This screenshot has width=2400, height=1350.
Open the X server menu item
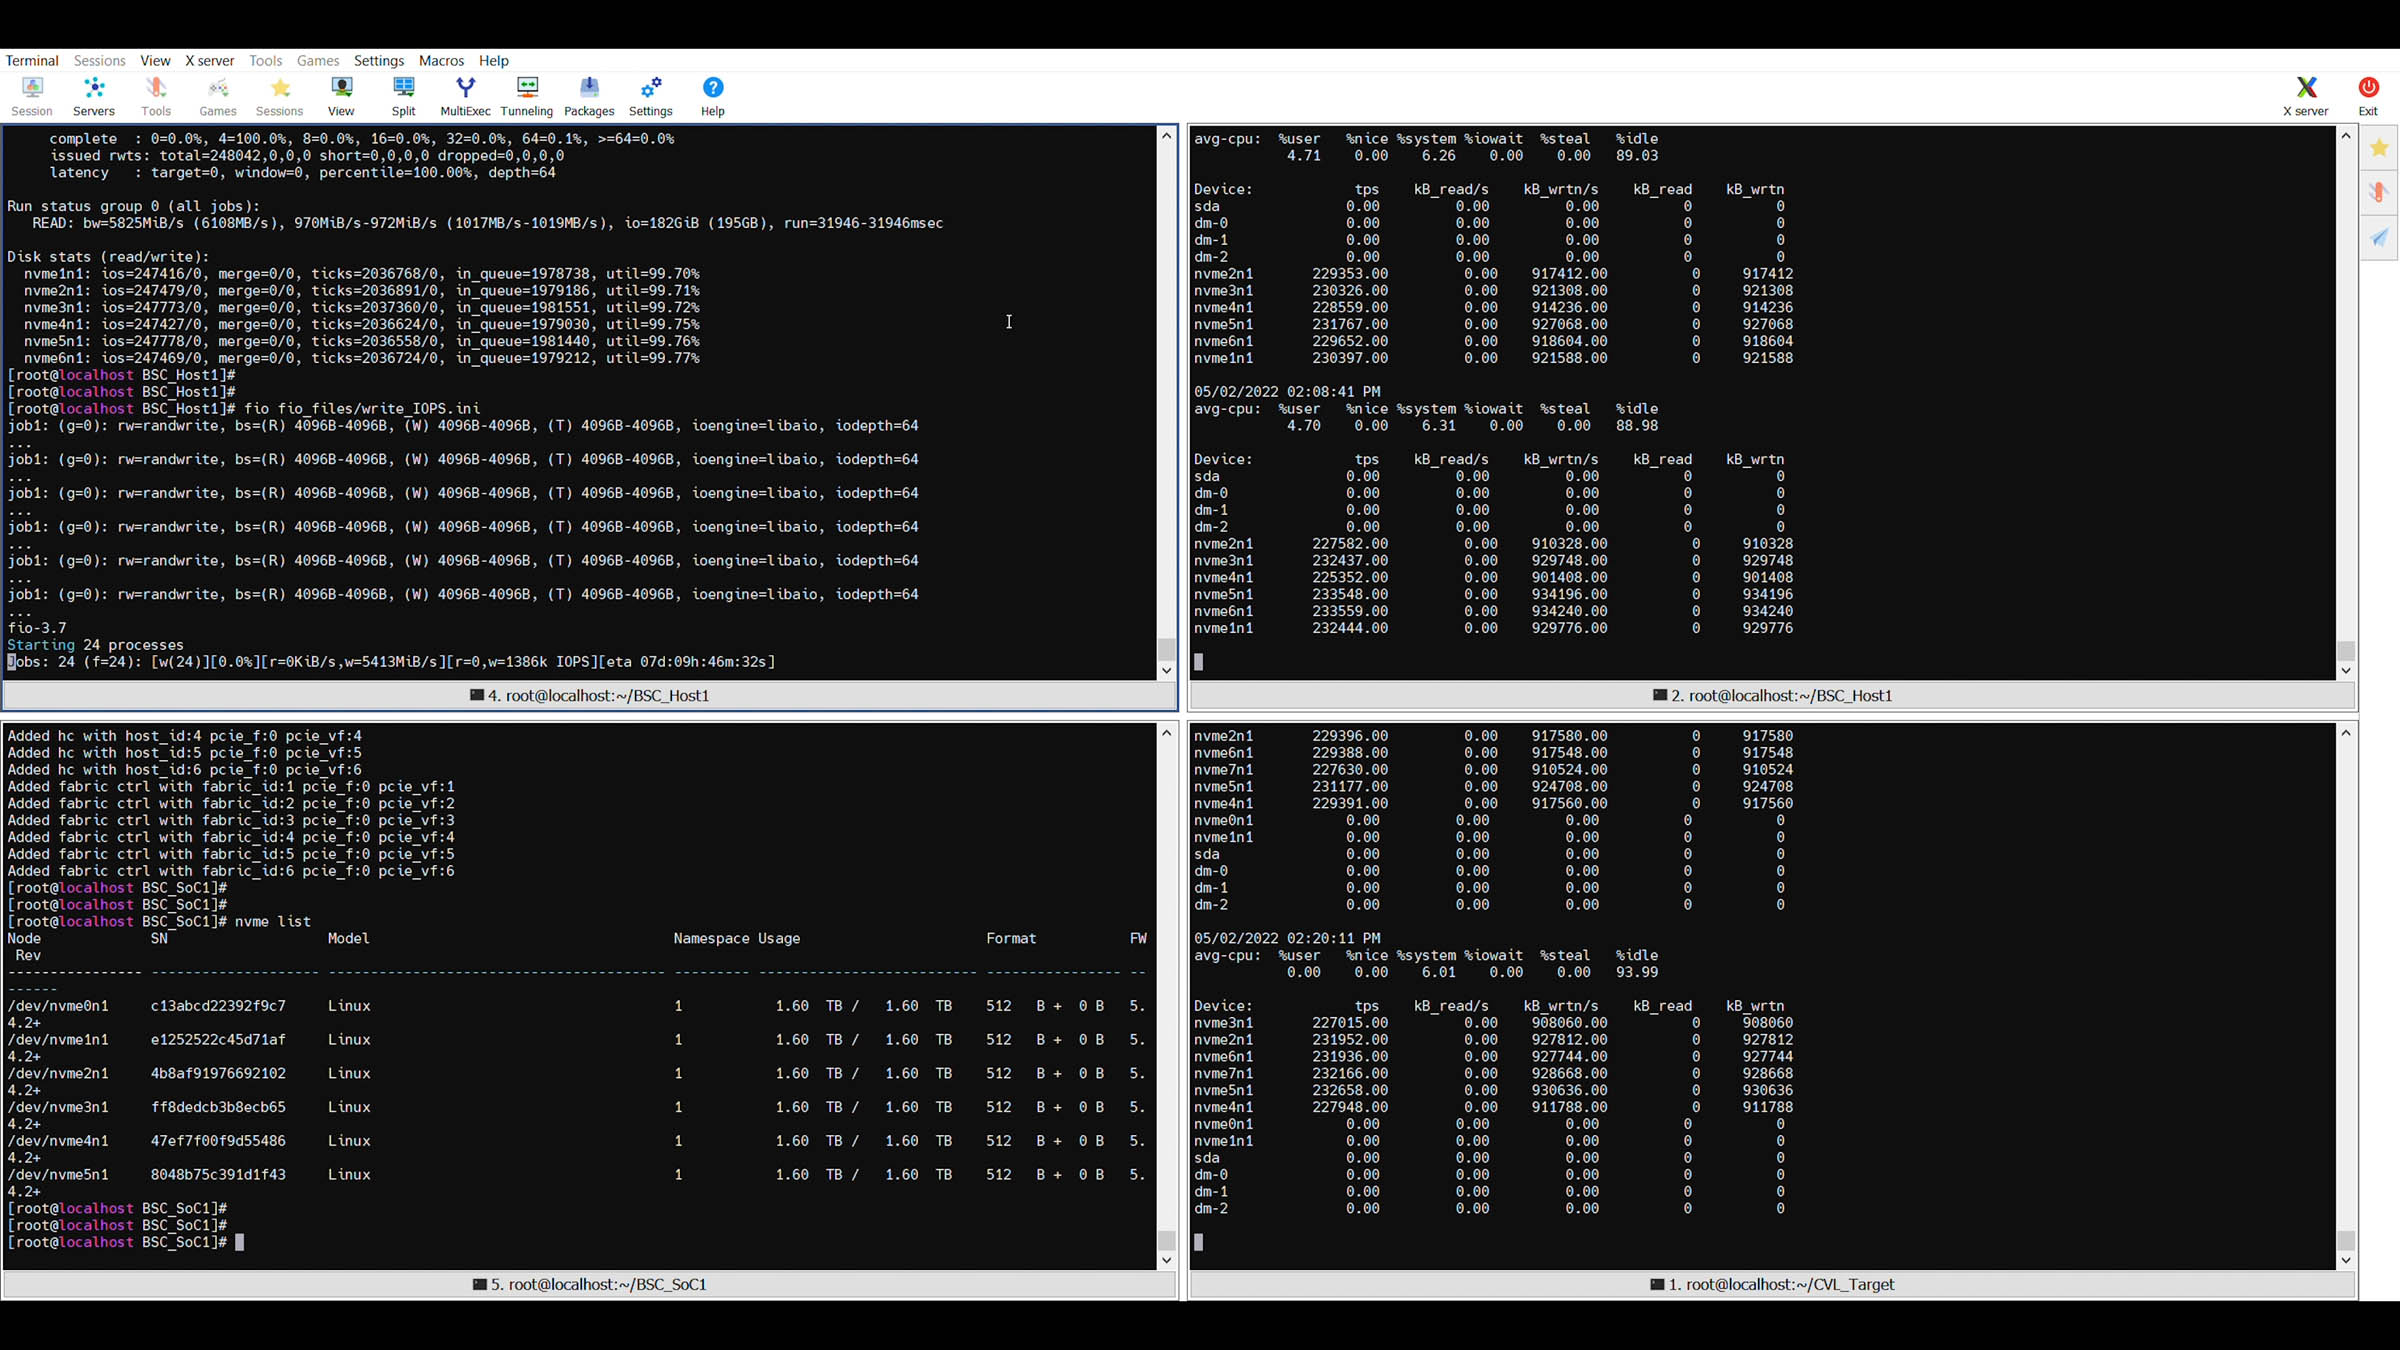coord(209,60)
